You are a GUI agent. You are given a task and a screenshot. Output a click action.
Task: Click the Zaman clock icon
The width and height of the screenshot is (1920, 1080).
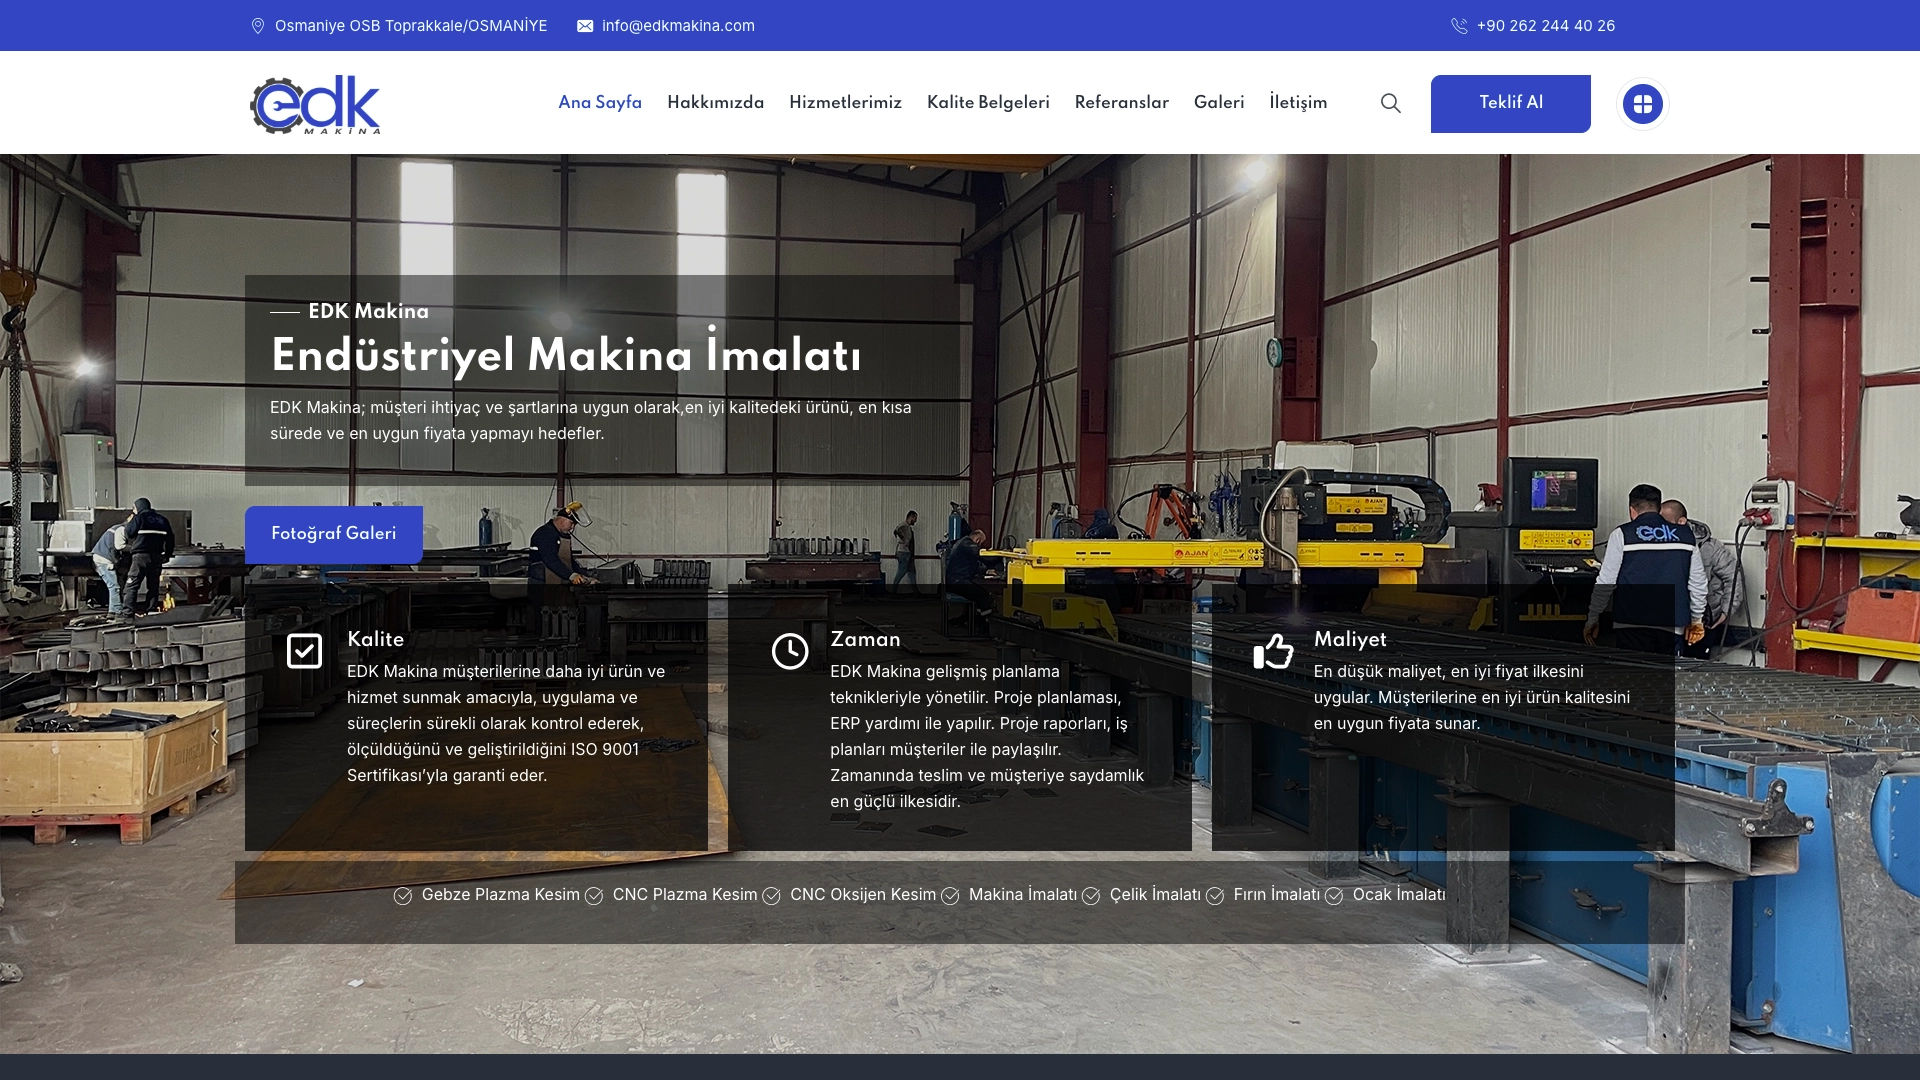click(789, 651)
